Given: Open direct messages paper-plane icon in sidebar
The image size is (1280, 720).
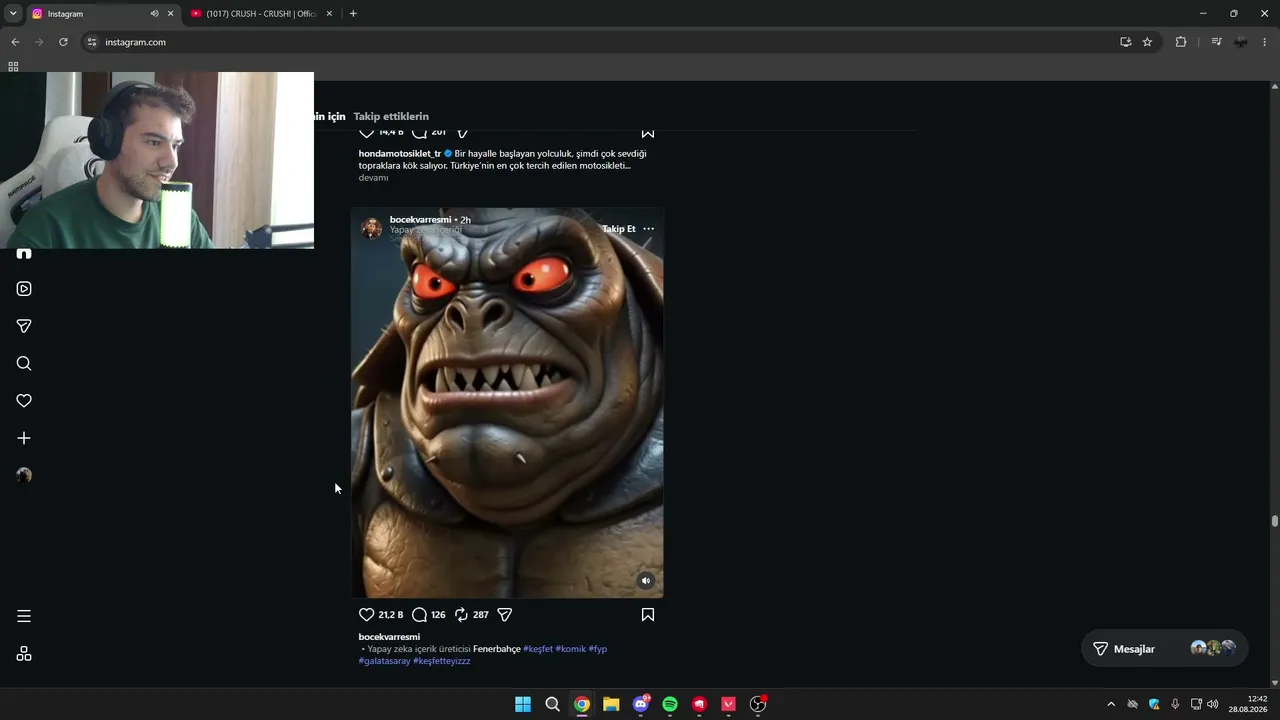Looking at the screenshot, I should tap(24, 326).
